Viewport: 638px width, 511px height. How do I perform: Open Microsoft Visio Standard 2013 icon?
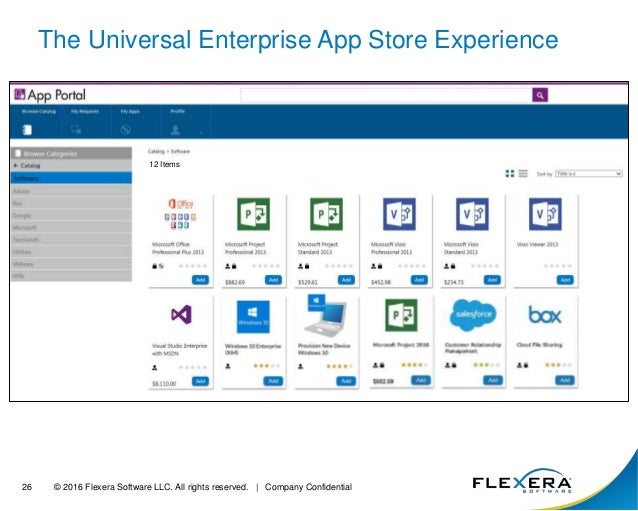tap(472, 214)
